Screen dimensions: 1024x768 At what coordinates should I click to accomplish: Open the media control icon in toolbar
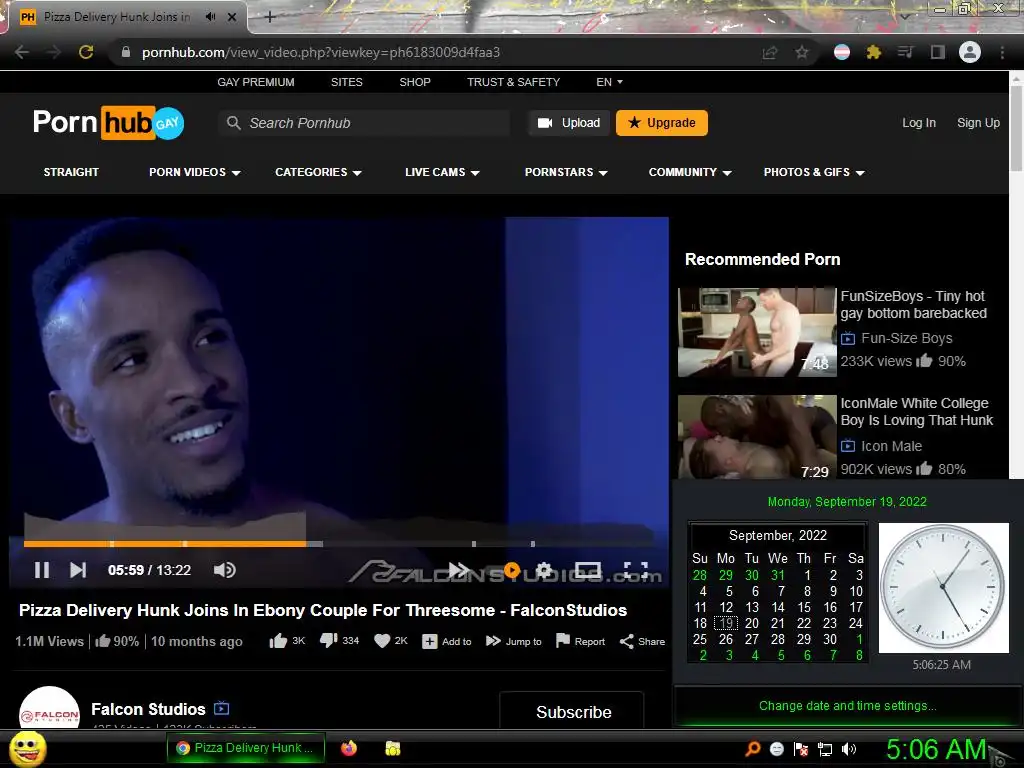pos(906,52)
